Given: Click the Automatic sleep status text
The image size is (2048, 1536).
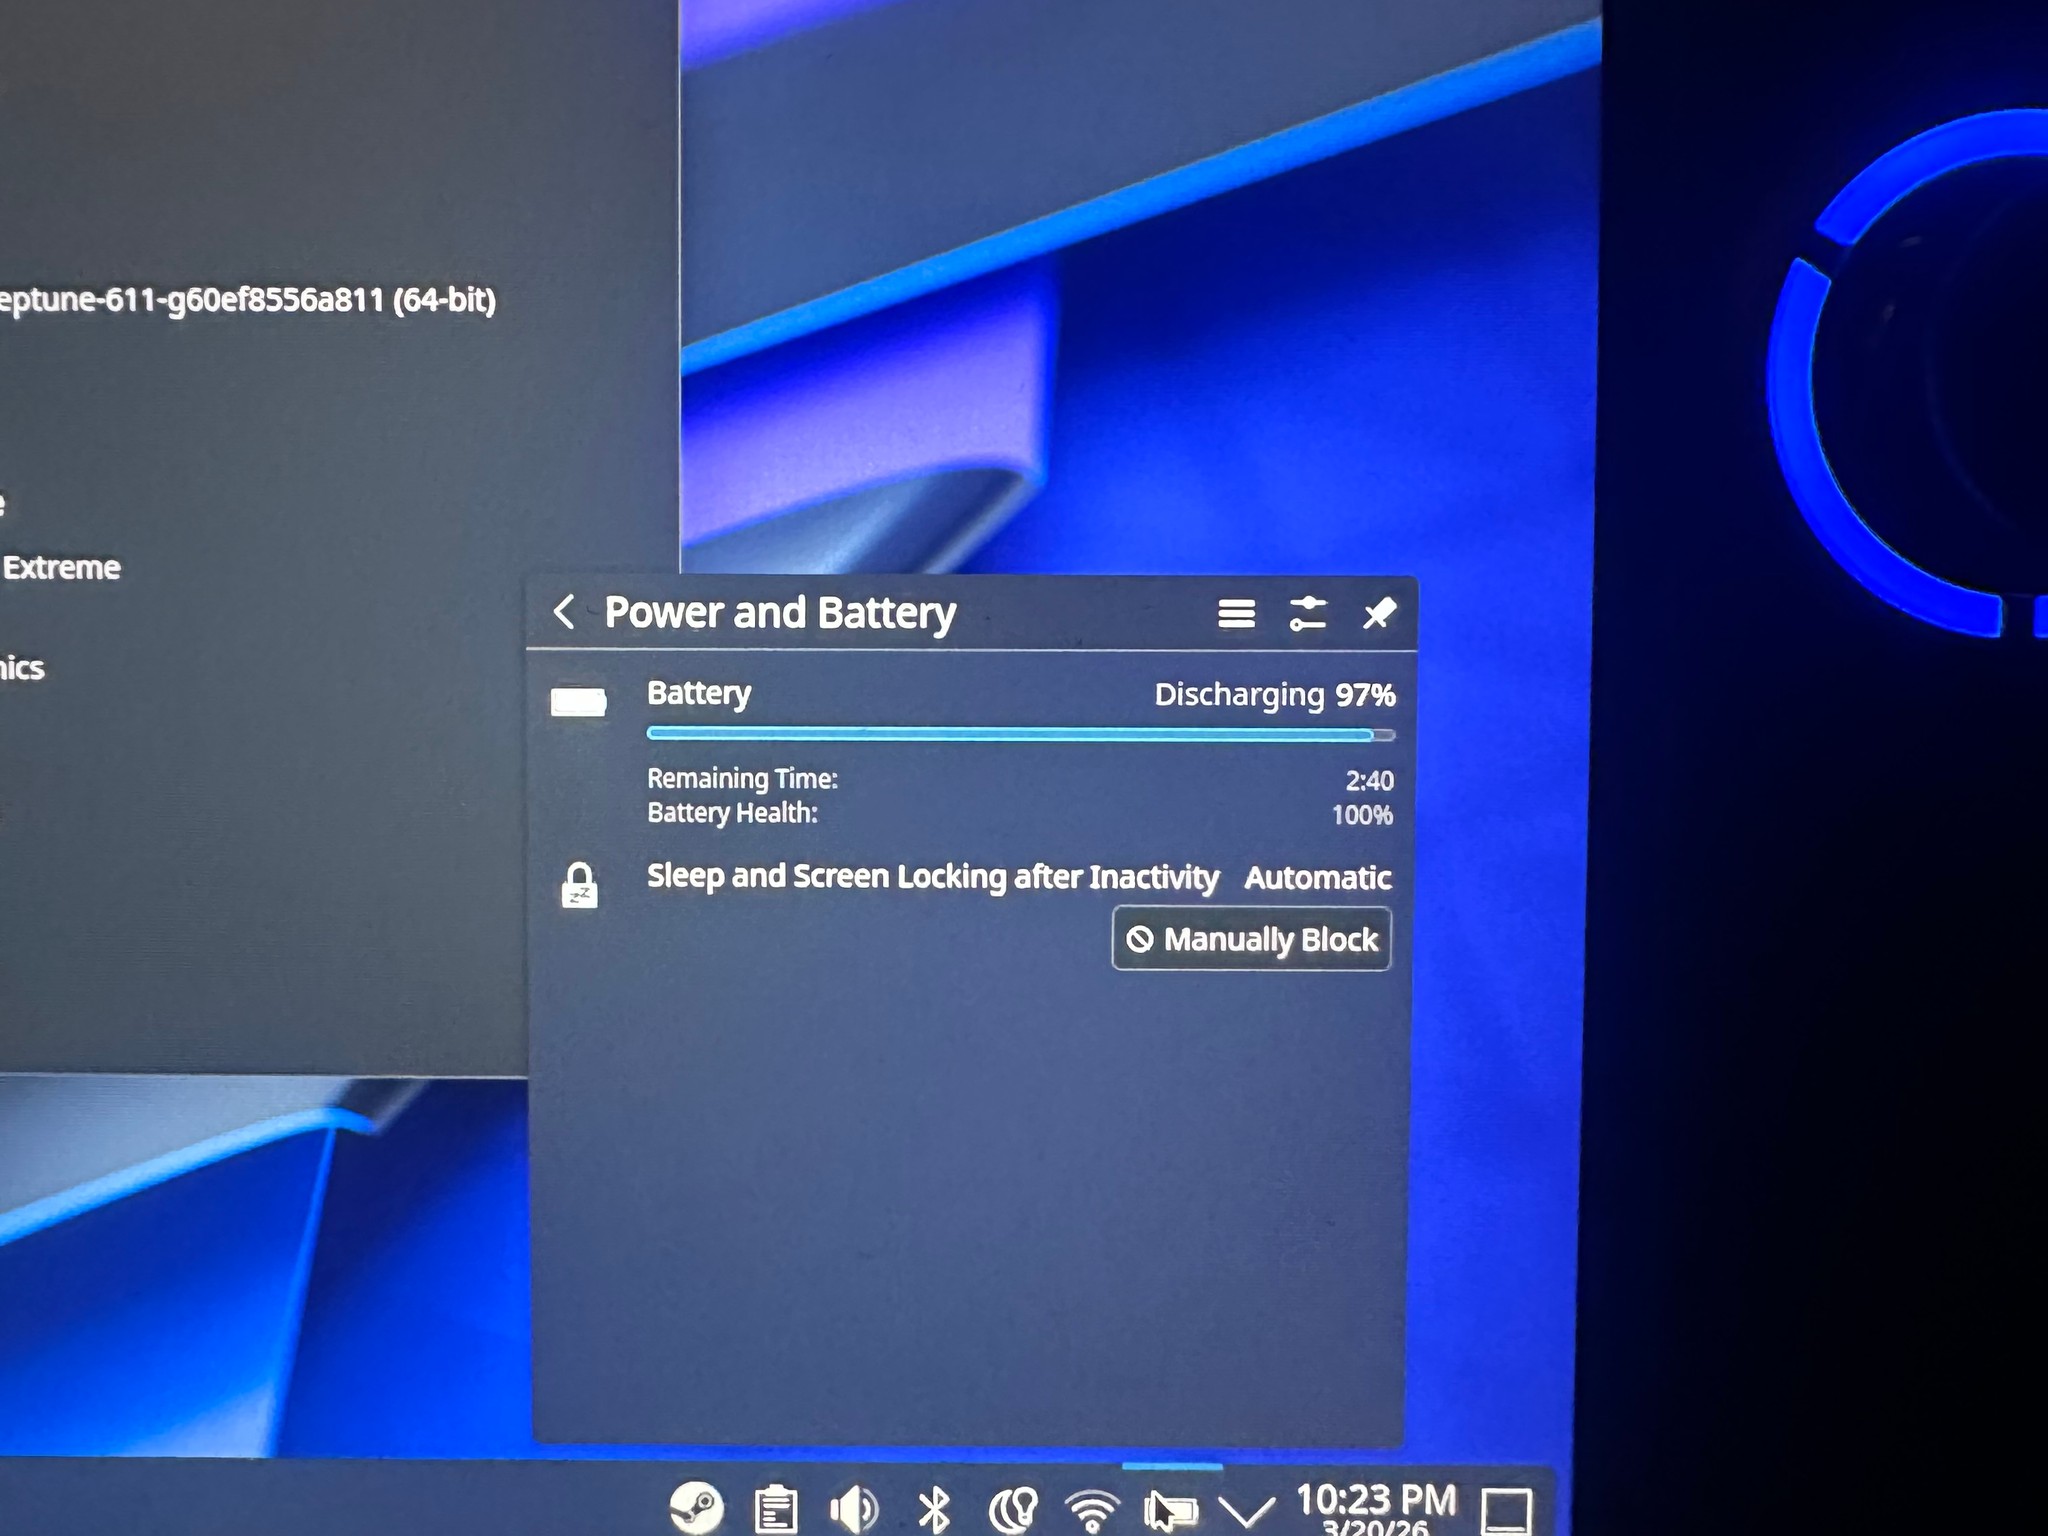Looking at the screenshot, I should click(x=1318, y=878).
